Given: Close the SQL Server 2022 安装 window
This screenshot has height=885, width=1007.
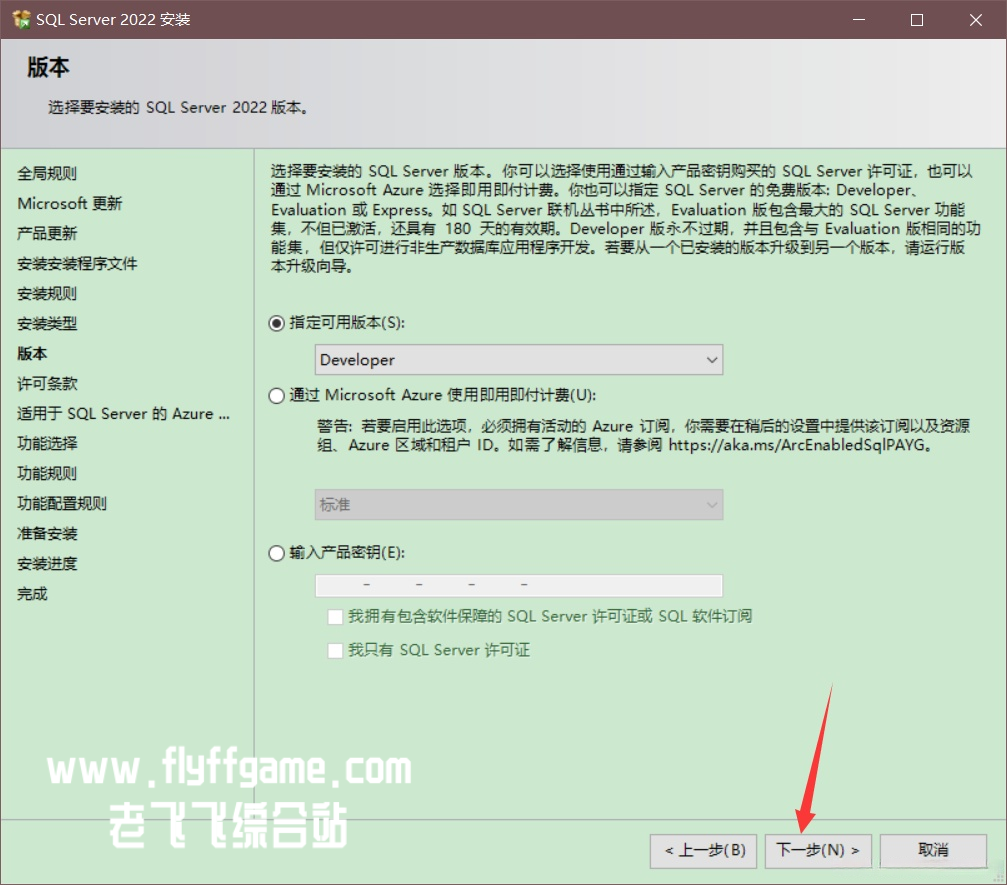Looking at the screenshot, I should (976, 20).
